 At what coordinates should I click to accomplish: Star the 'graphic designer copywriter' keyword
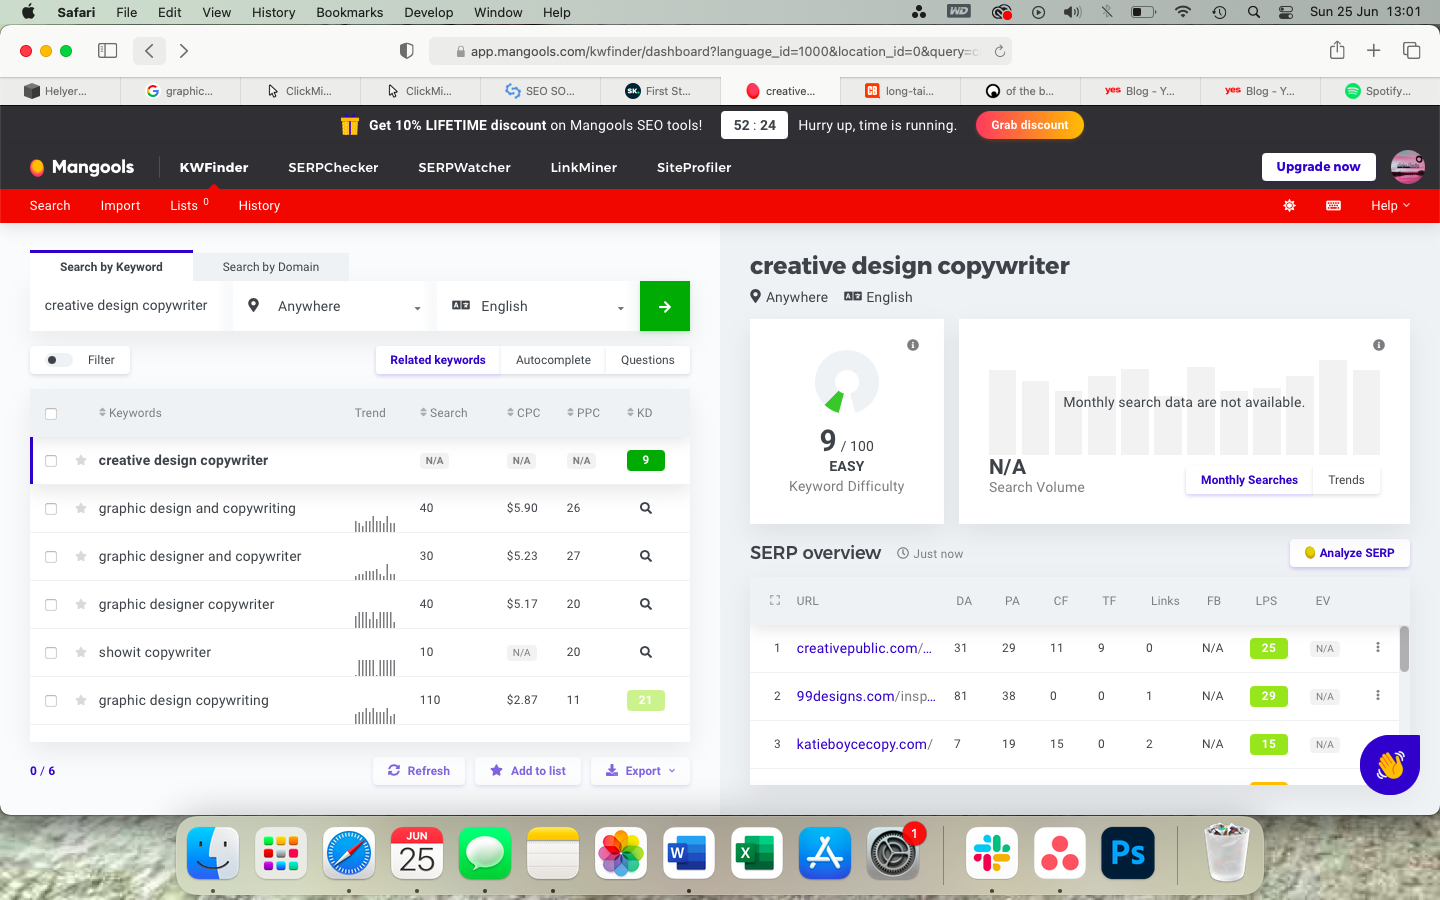[81, 604]
